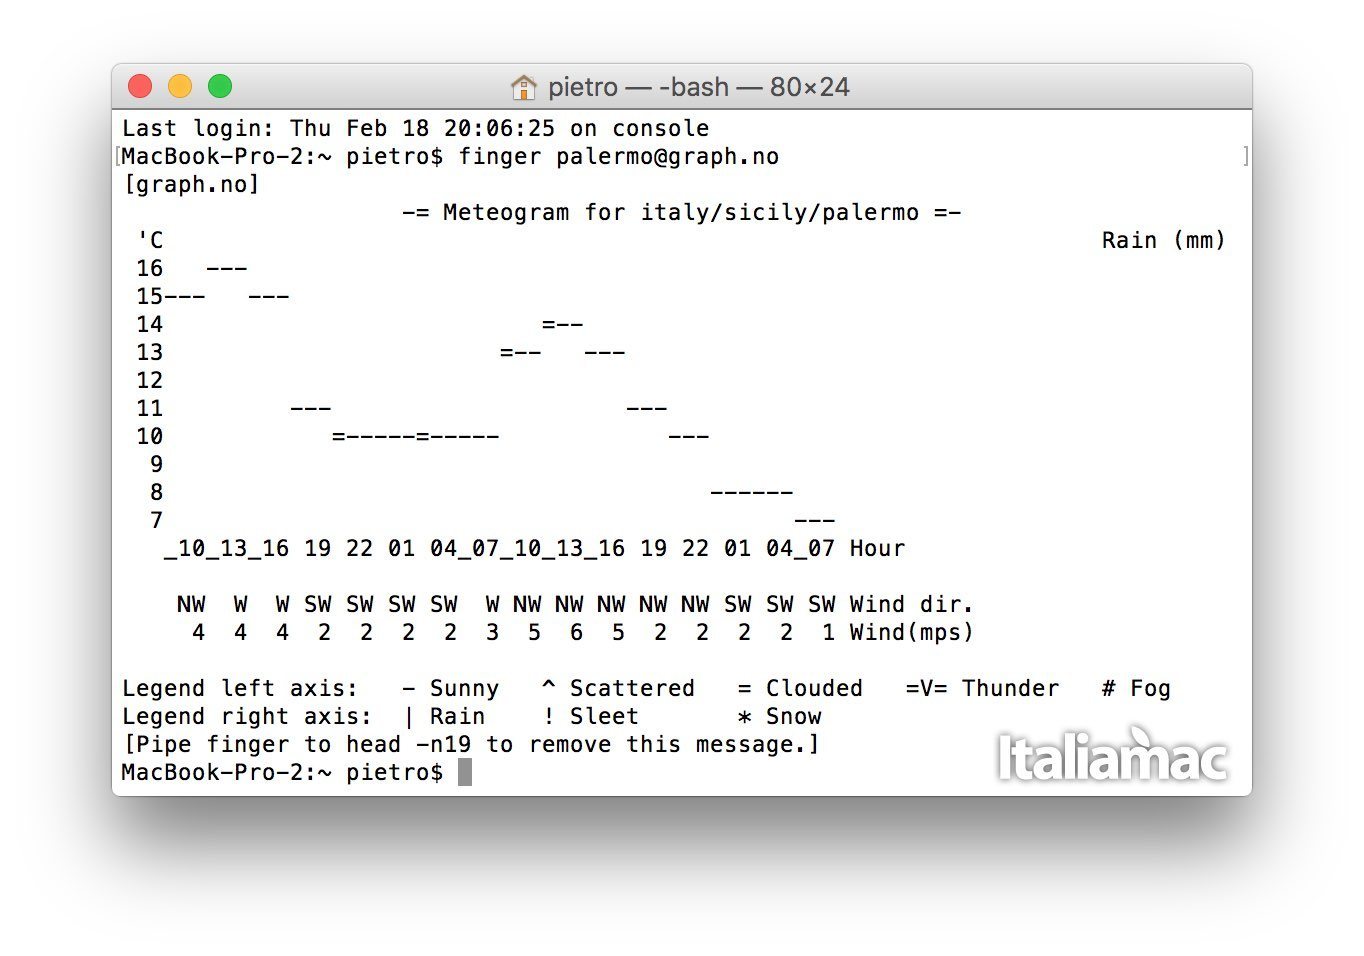The height and width of the screenshot is (956, 1364).
Task: Click the 16 degree temperature label
Action: 150,269
